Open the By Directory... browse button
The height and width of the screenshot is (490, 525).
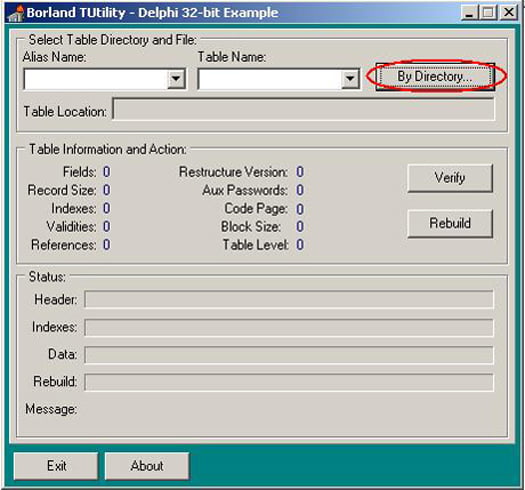[x=435, y=76]
